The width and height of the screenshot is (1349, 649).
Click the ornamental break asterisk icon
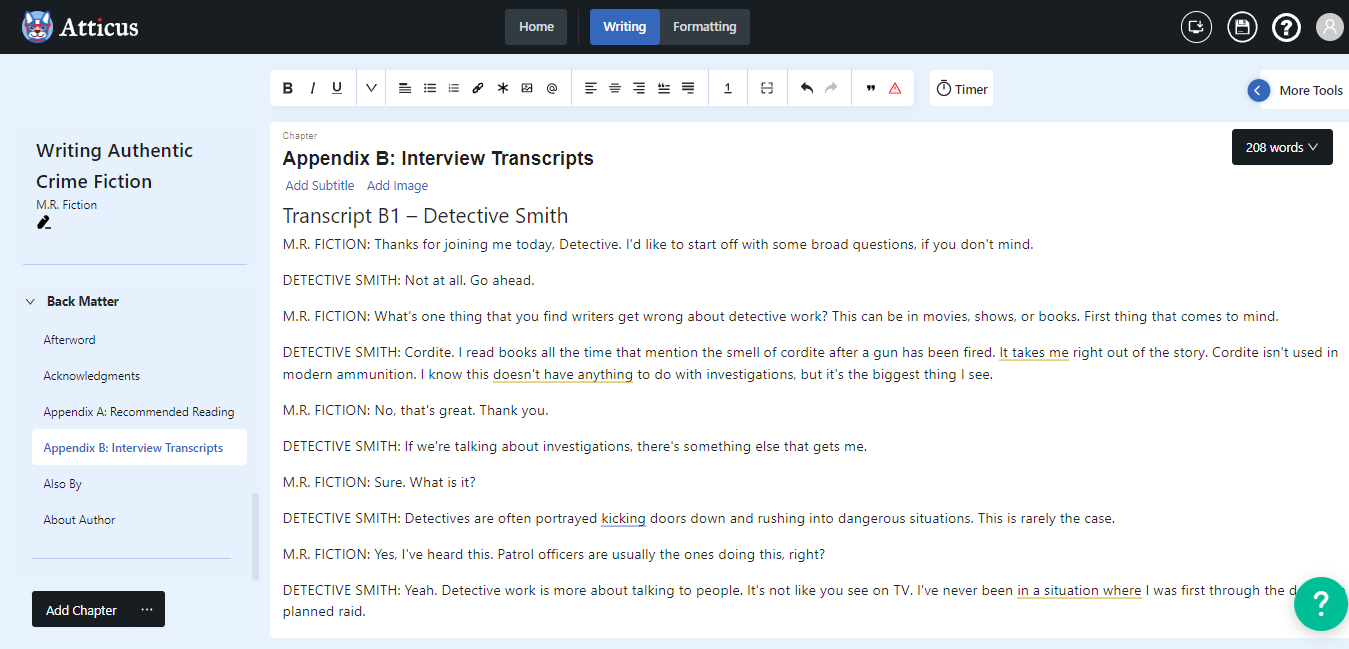click(503, 89)
